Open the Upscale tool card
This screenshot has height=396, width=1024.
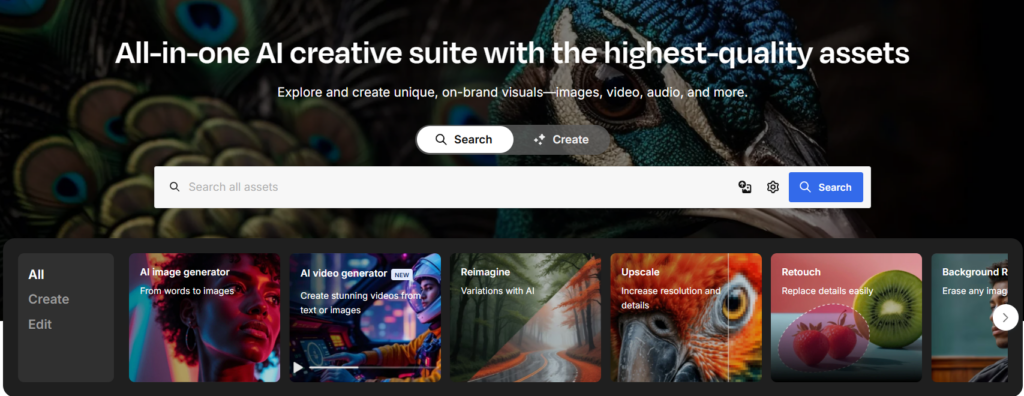[x=686, y=318]
